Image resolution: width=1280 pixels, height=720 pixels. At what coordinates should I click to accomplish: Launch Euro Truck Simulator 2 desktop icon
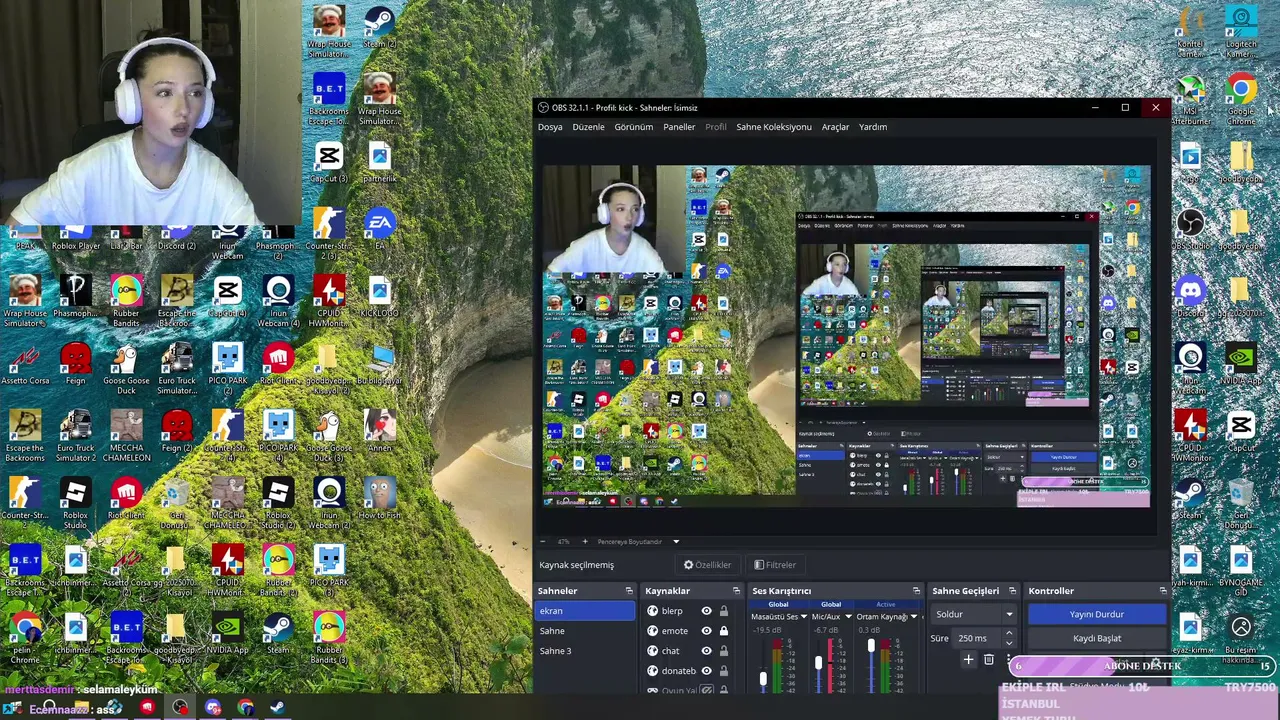pyautogui.click(x=76, y=437)
